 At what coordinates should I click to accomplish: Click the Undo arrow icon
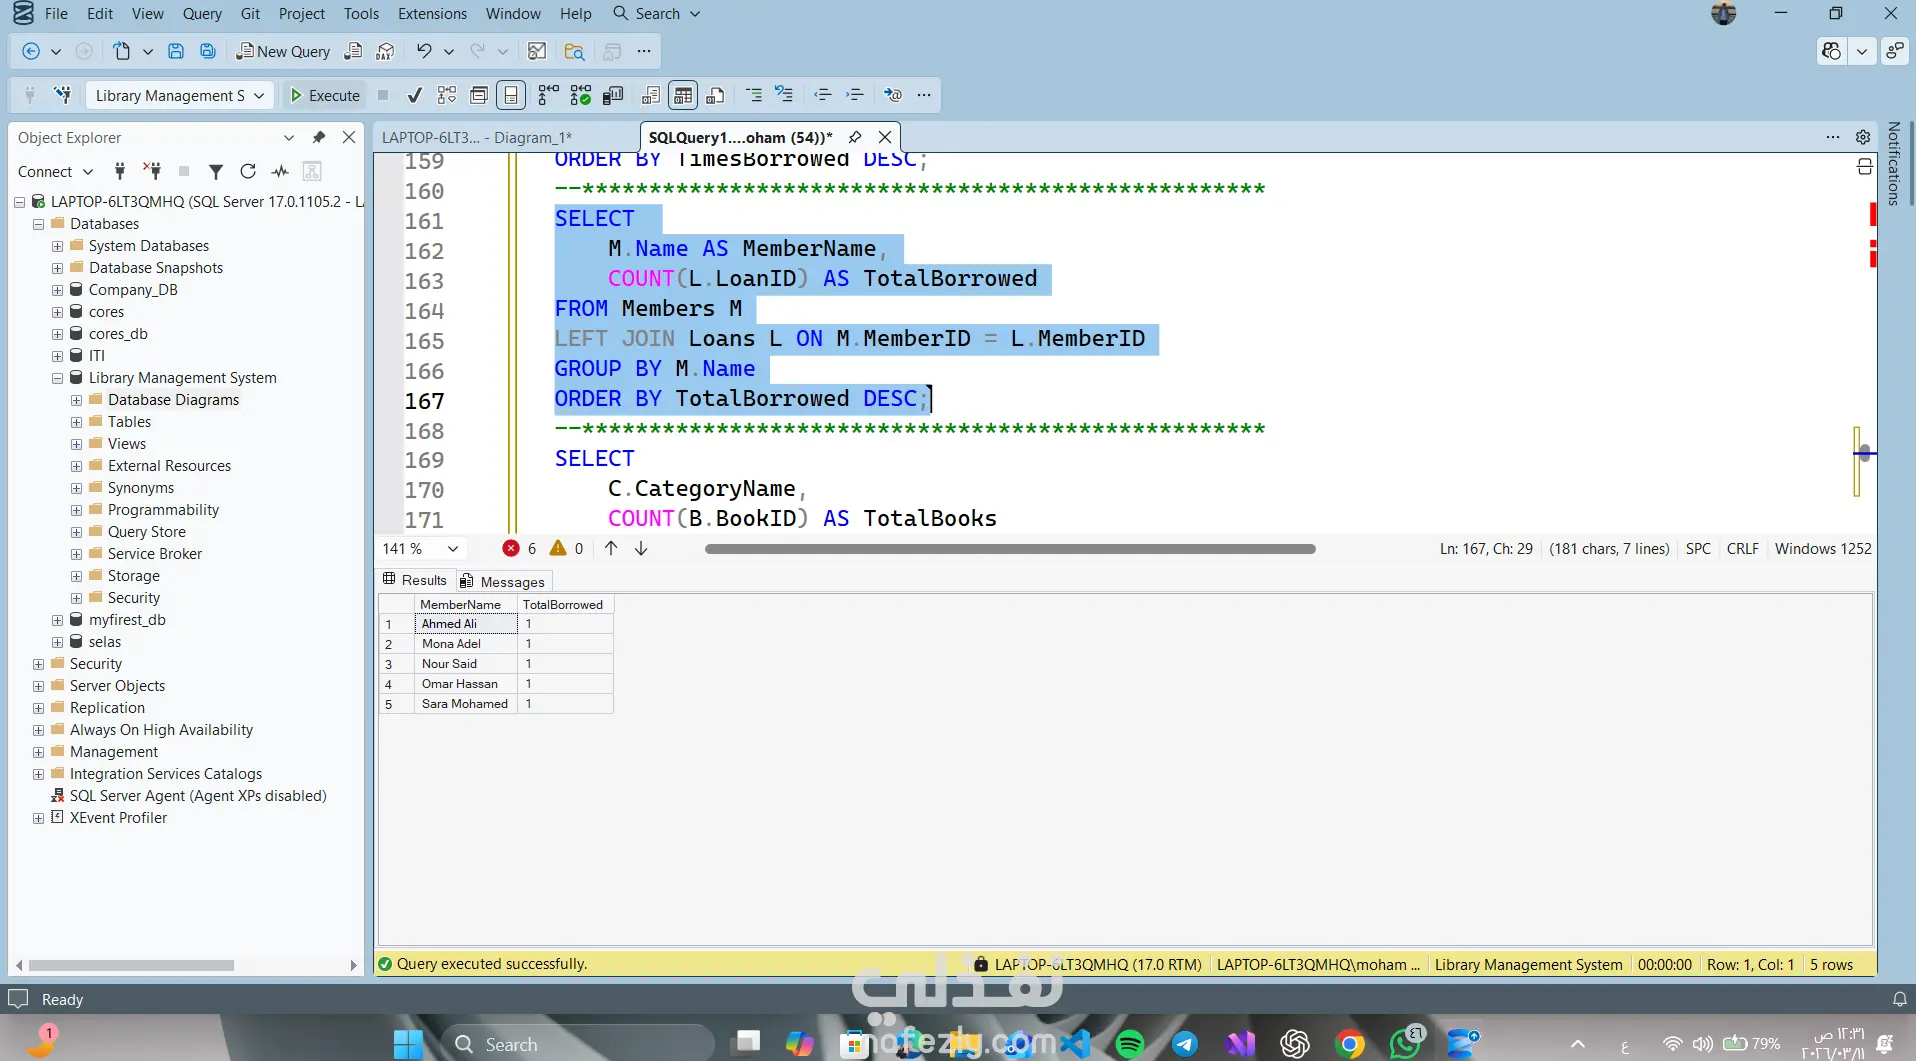[x=424, y=51]
